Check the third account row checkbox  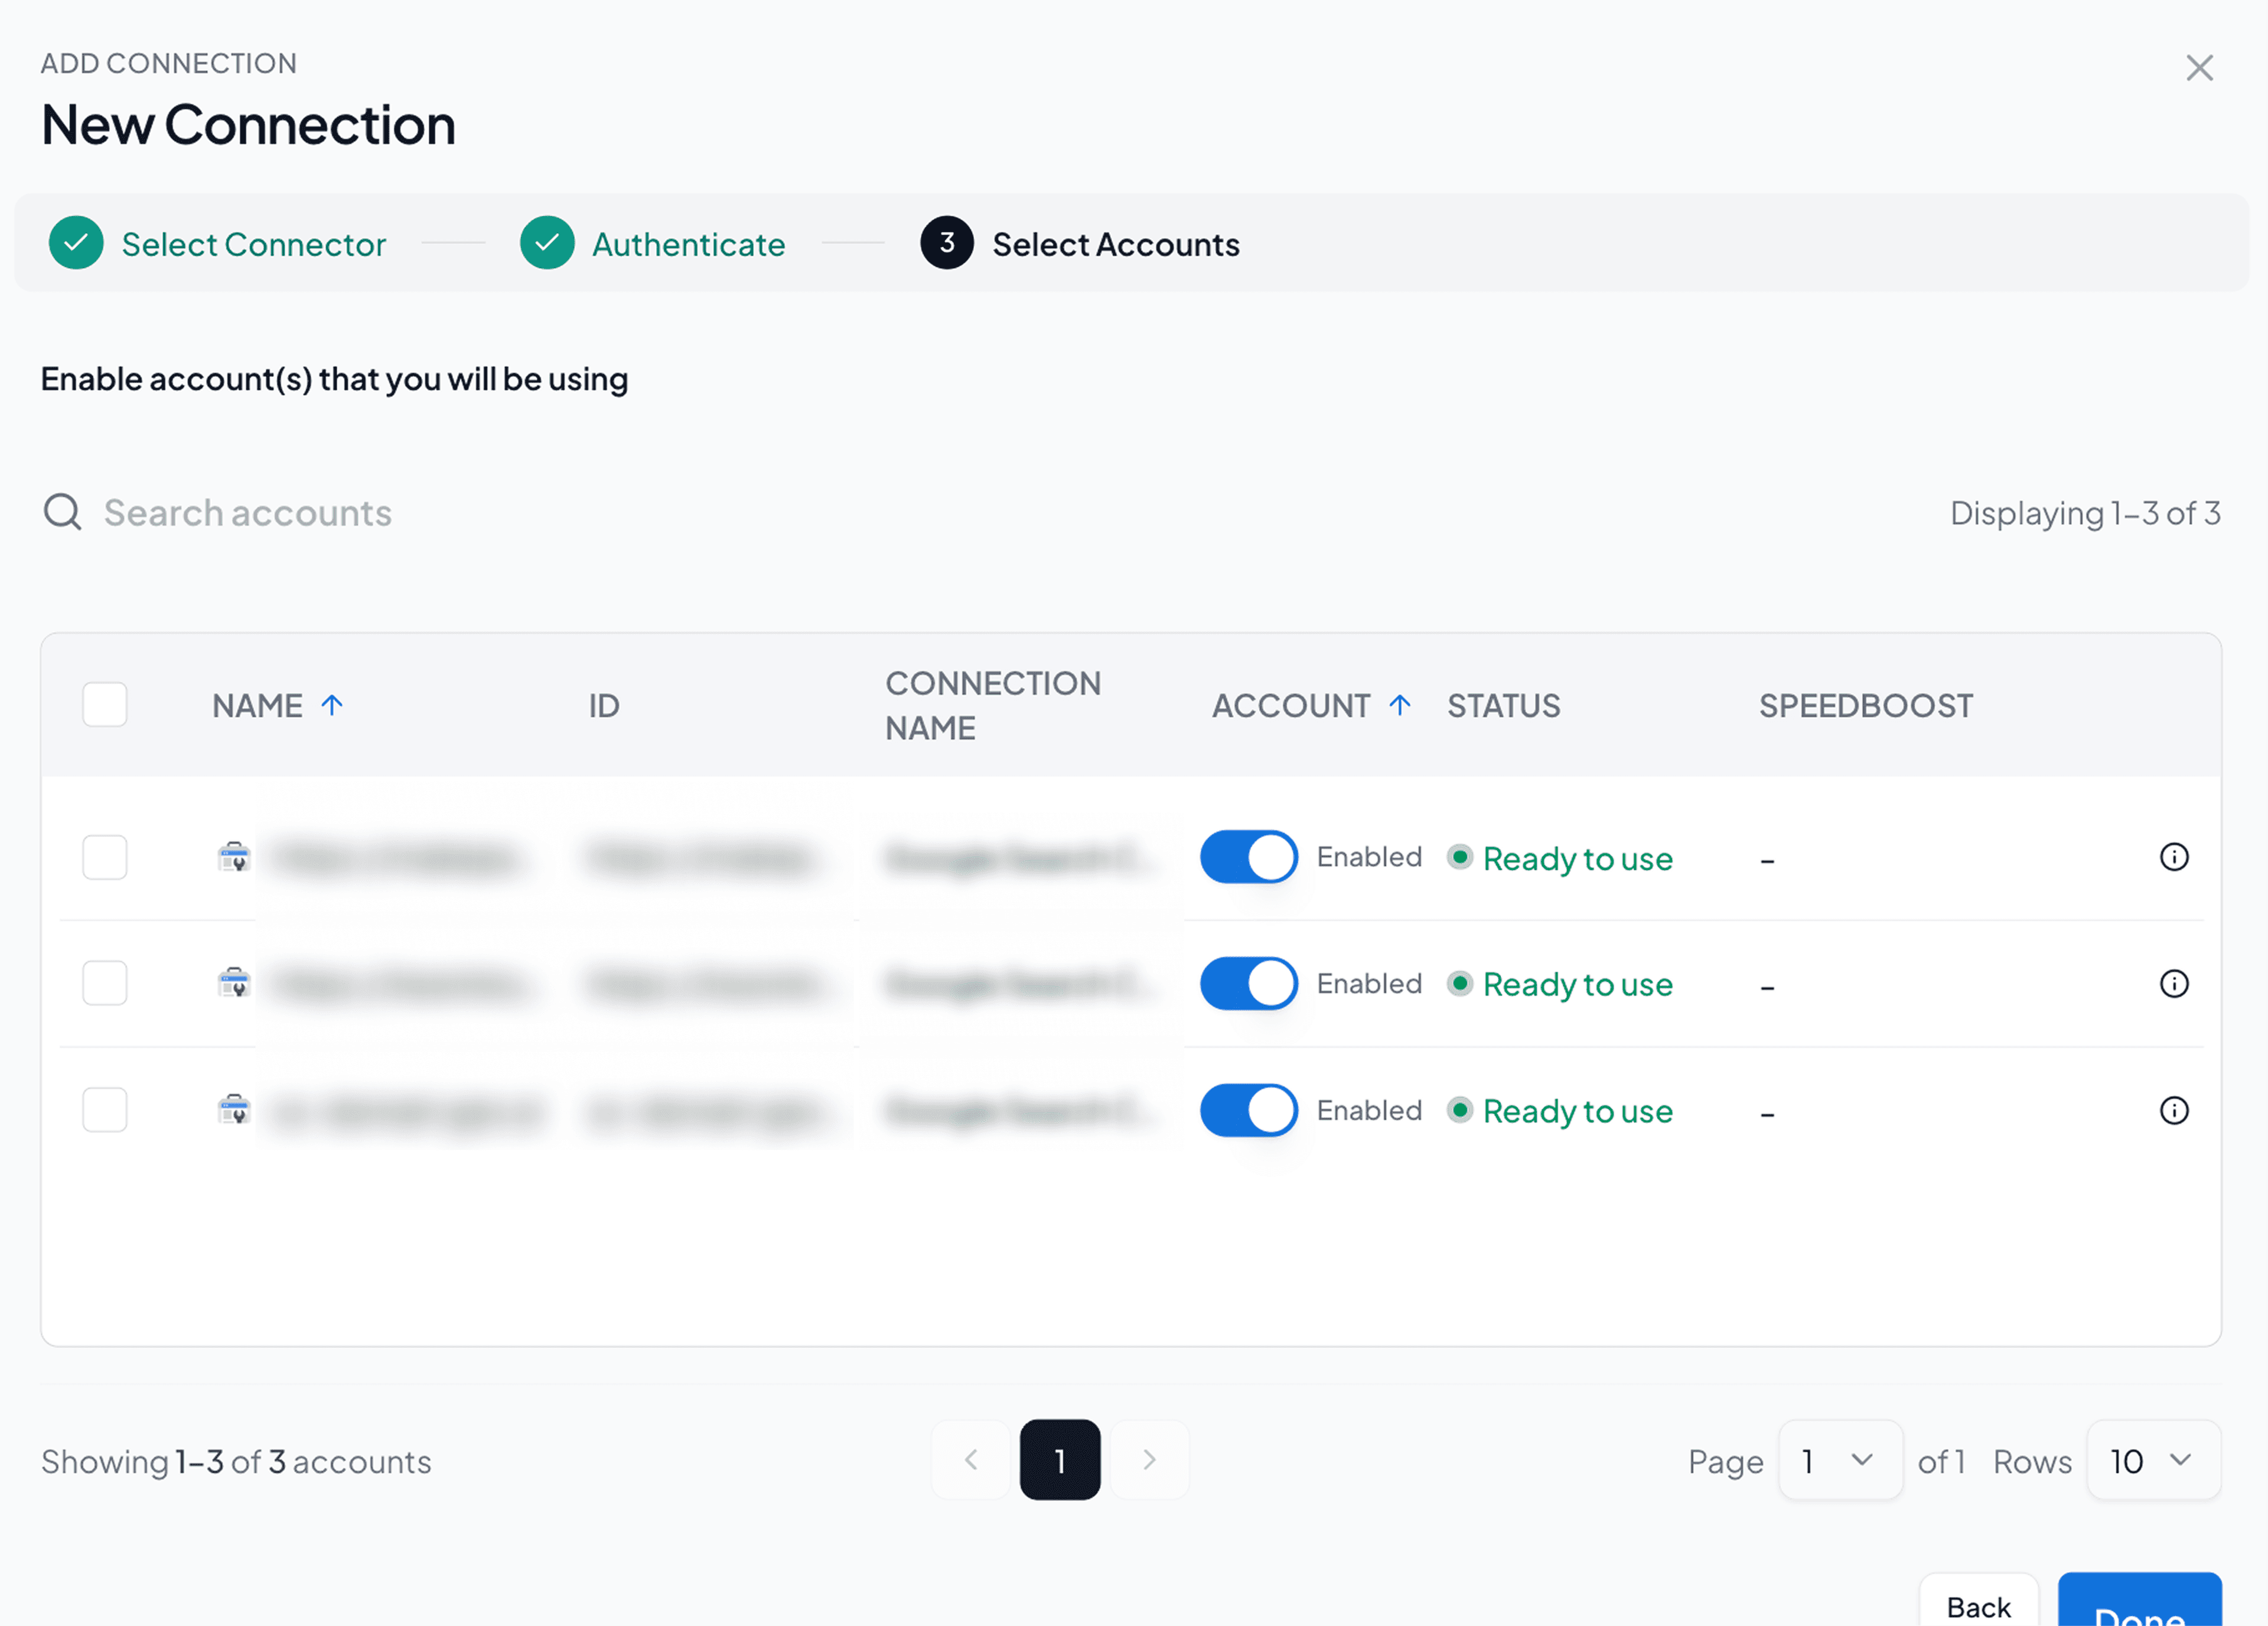105,1110
